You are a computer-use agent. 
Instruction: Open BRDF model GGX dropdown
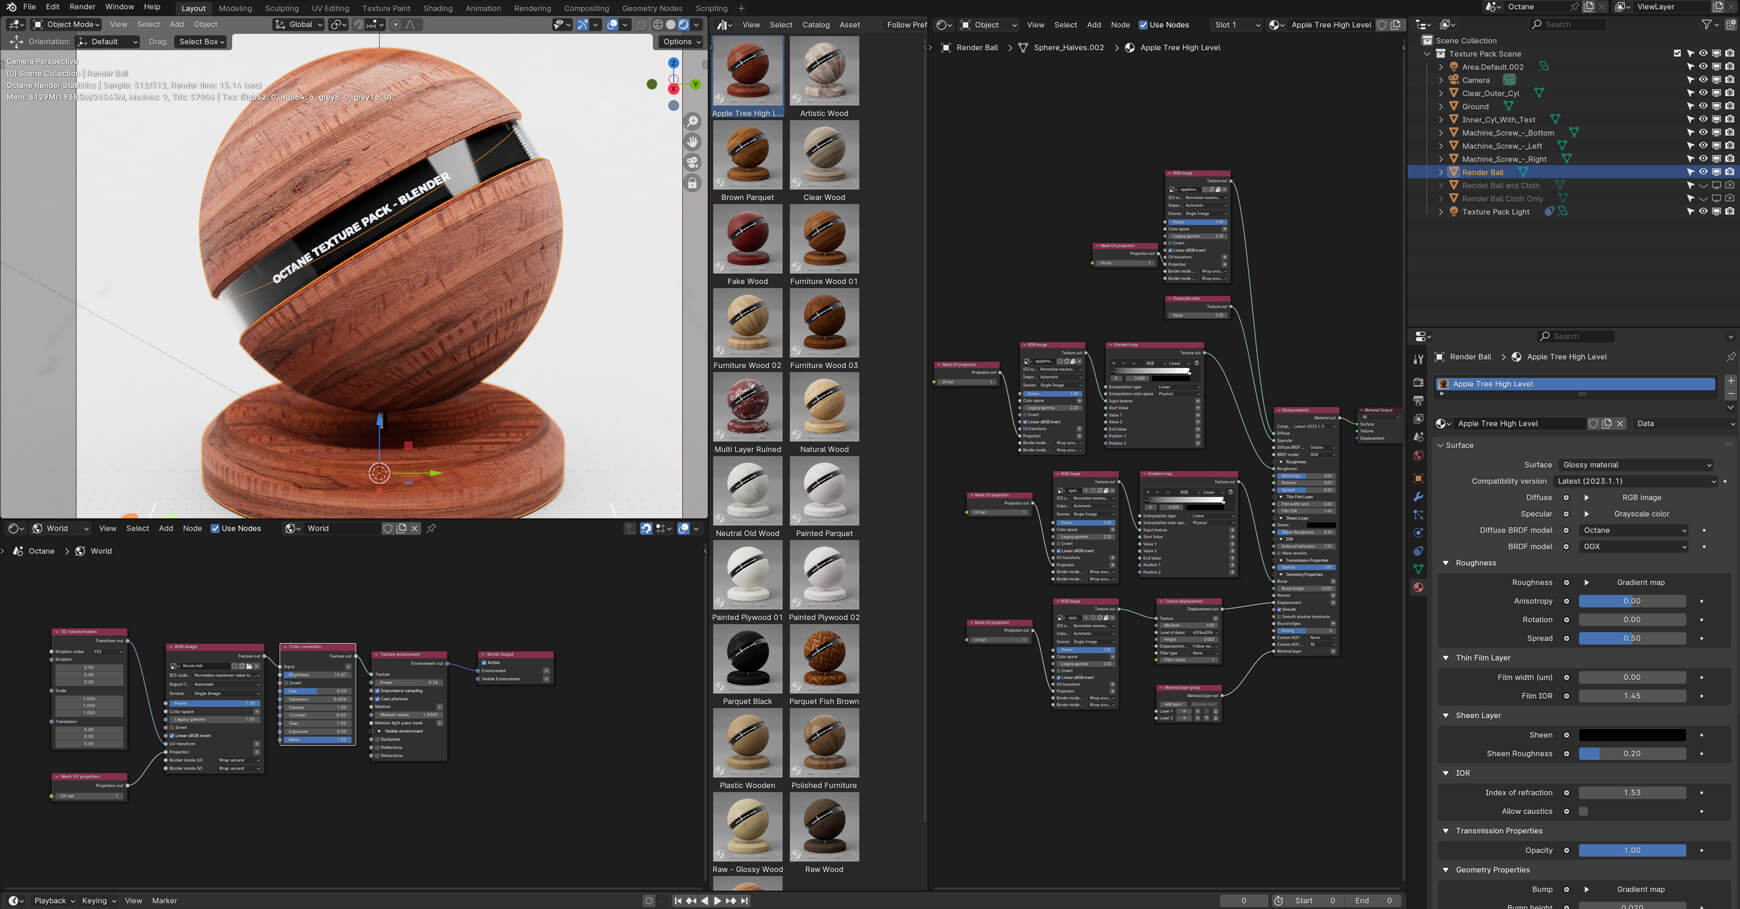point(1634,547)
